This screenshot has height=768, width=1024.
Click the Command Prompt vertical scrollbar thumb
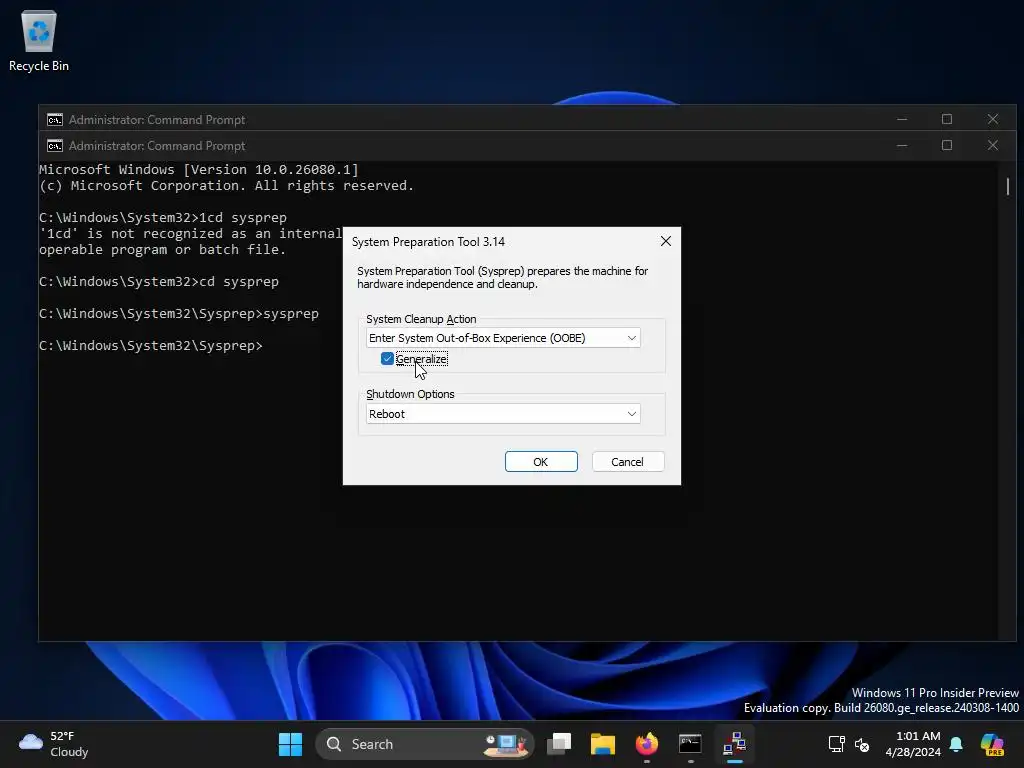tap(1008, 186)
